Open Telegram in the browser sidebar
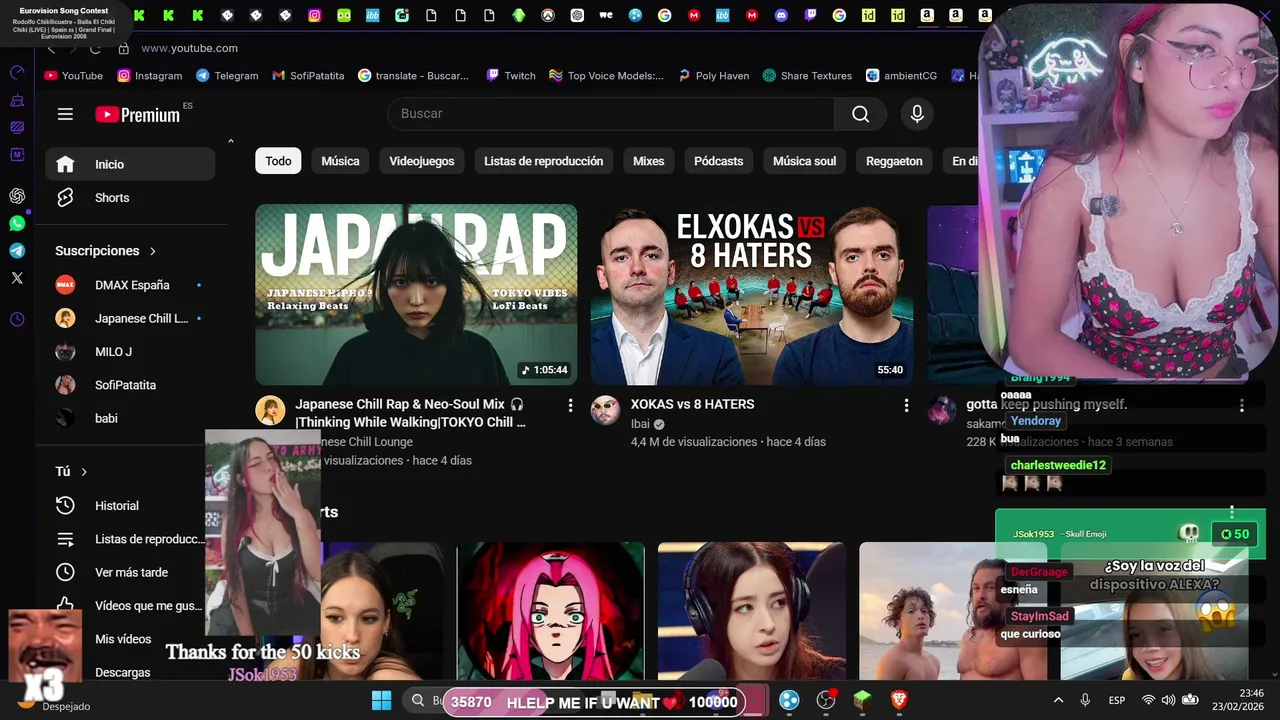1280x720 pixels. (x=17, y=251)
